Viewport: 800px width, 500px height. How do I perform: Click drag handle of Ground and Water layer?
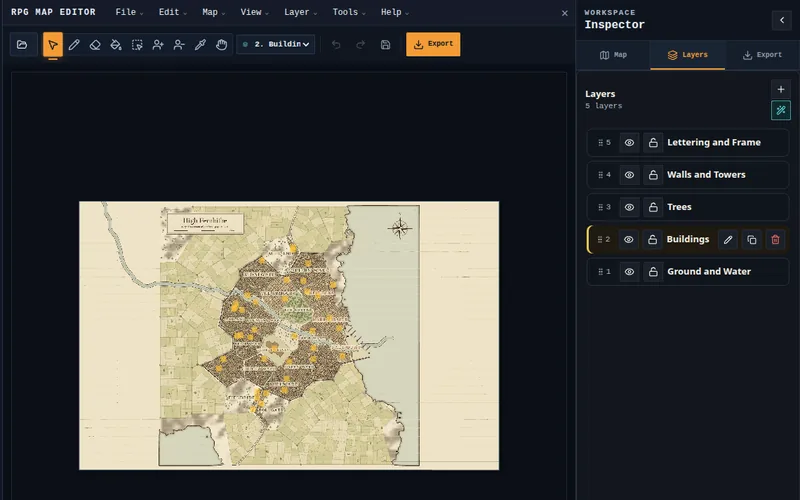click(x=601, y=272)
